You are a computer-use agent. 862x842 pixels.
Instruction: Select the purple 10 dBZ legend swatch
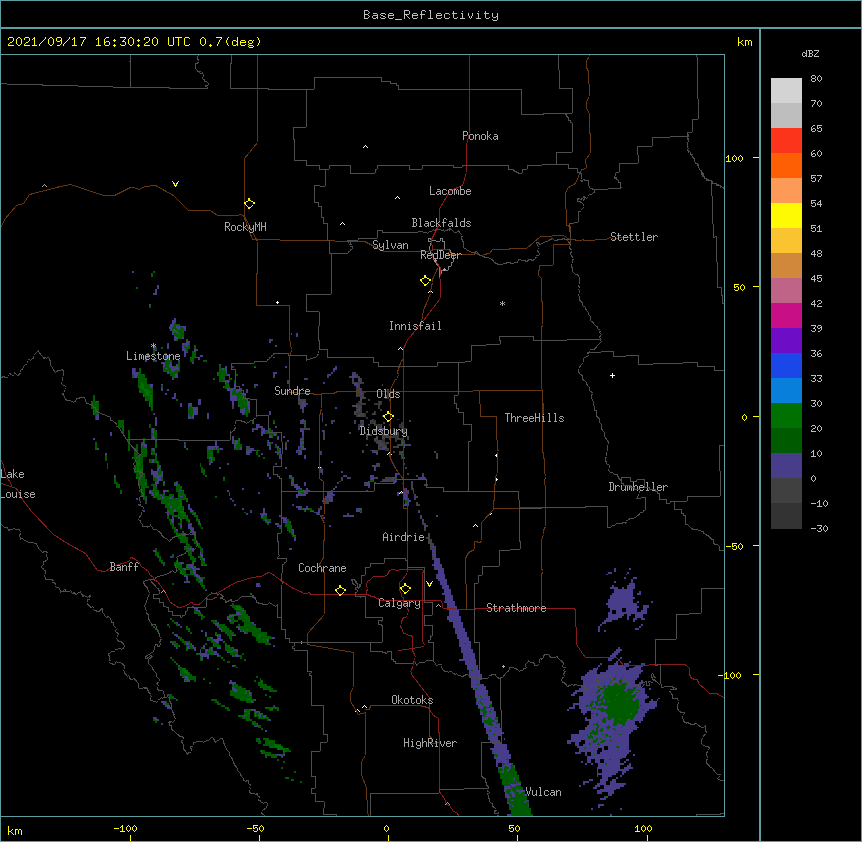click(786, 466)
